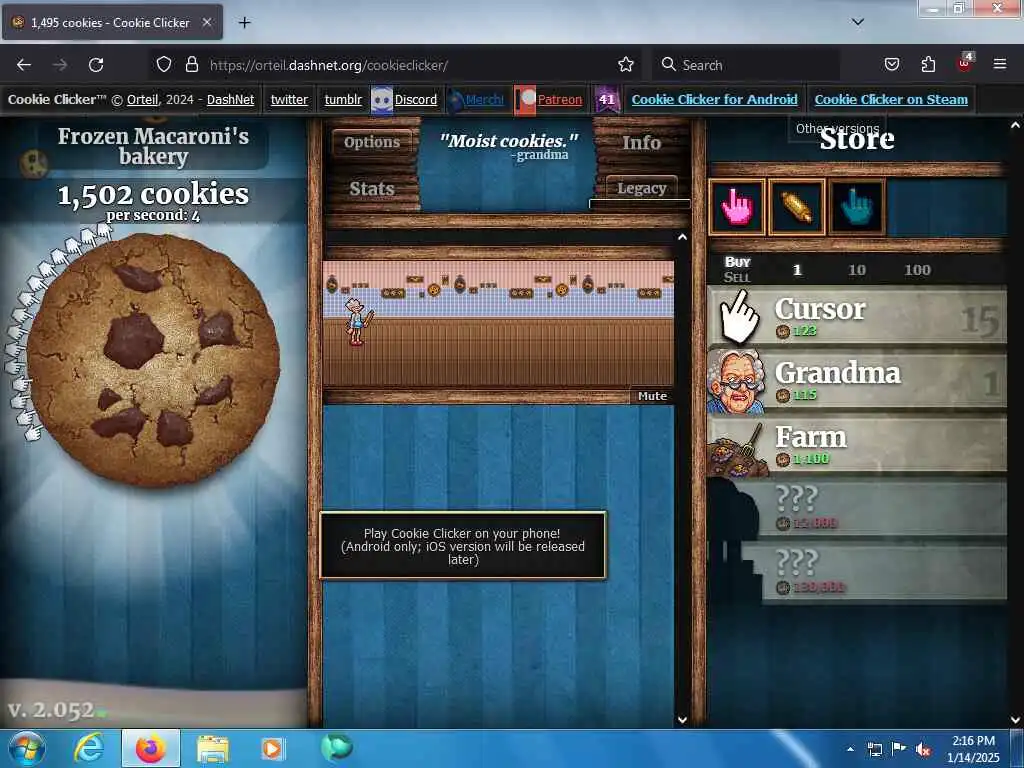Click the store panel scroll-up arrow
This screenshot has height=768, width=1024.
[1016, 125]
